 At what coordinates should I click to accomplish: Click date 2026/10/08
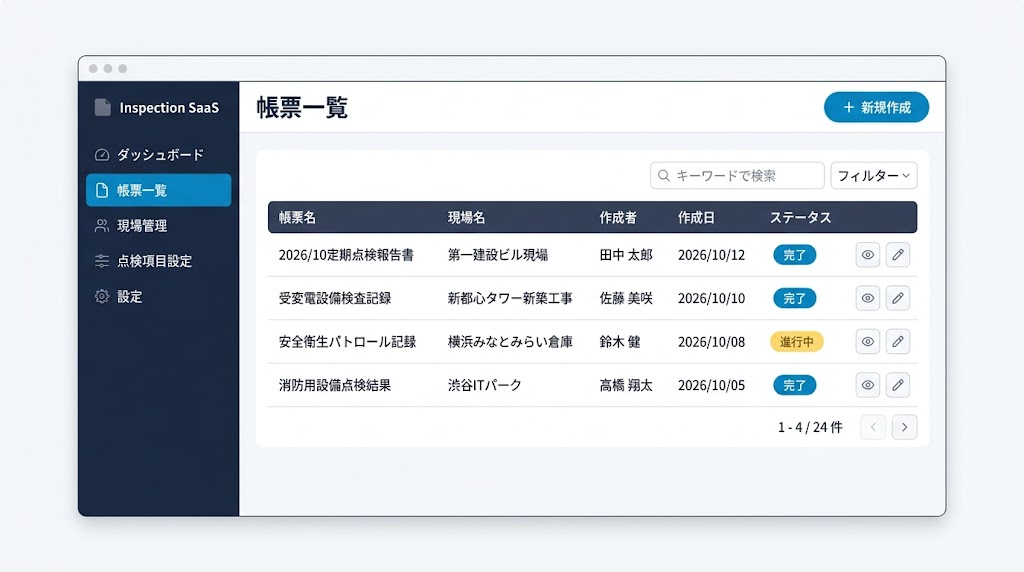pyautogui.click(x=711, y=342)
